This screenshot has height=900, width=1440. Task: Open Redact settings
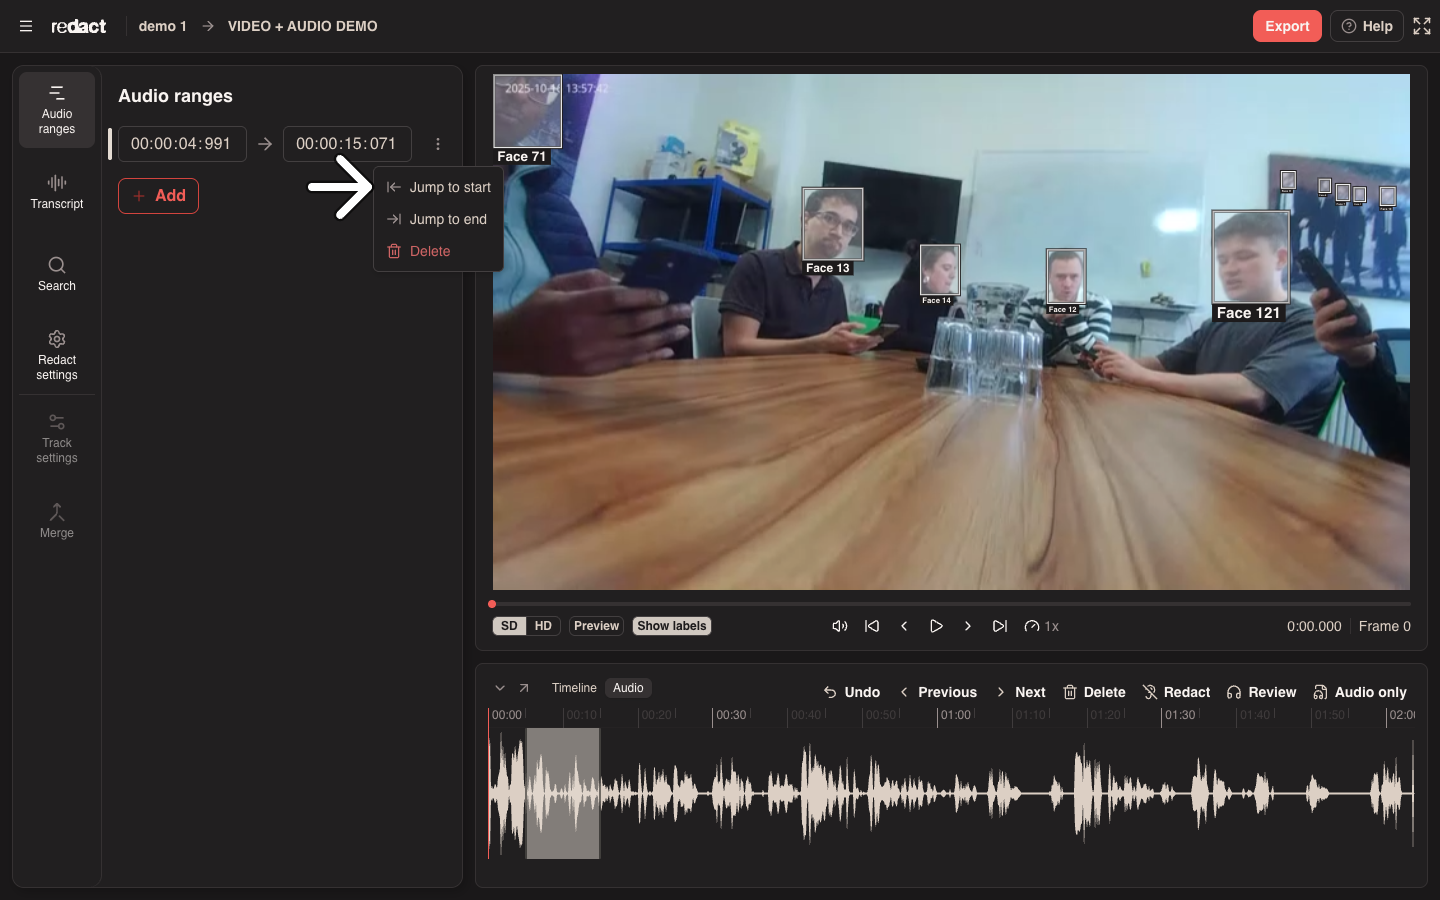pyautogui.click(x=57, y=356)
